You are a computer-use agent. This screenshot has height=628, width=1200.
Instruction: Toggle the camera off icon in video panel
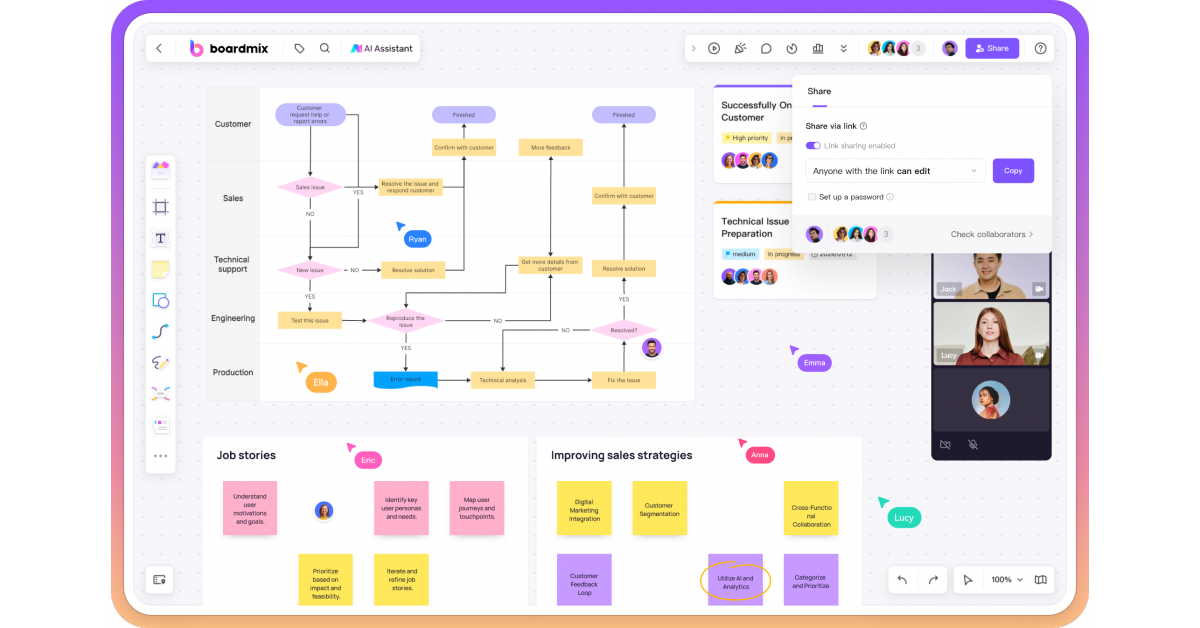945,444
